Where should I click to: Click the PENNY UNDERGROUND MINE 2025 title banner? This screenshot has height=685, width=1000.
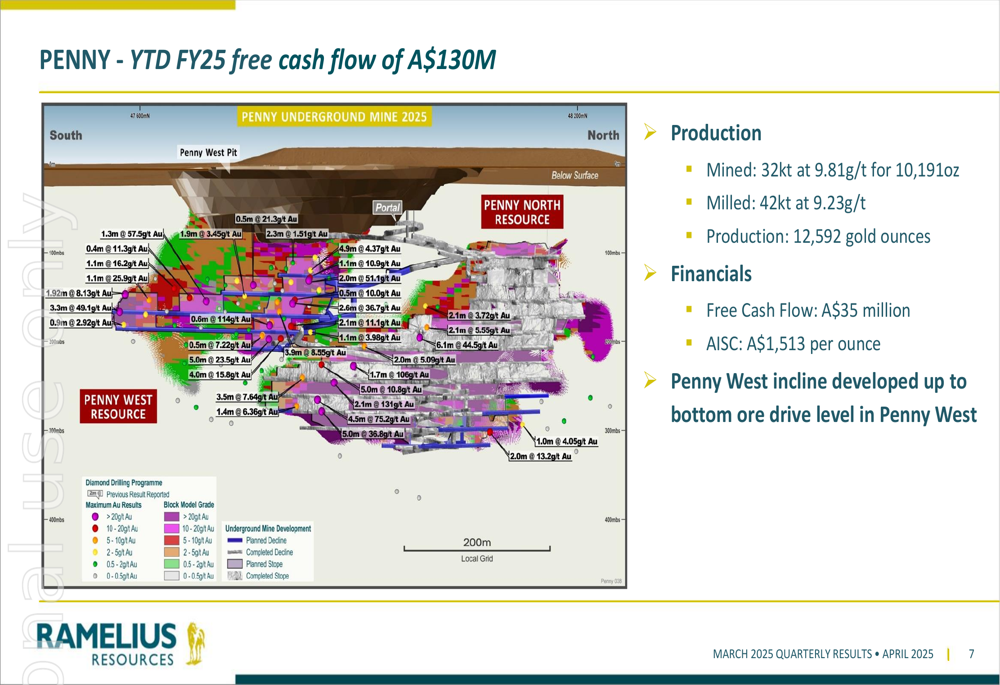pos(334,117)
